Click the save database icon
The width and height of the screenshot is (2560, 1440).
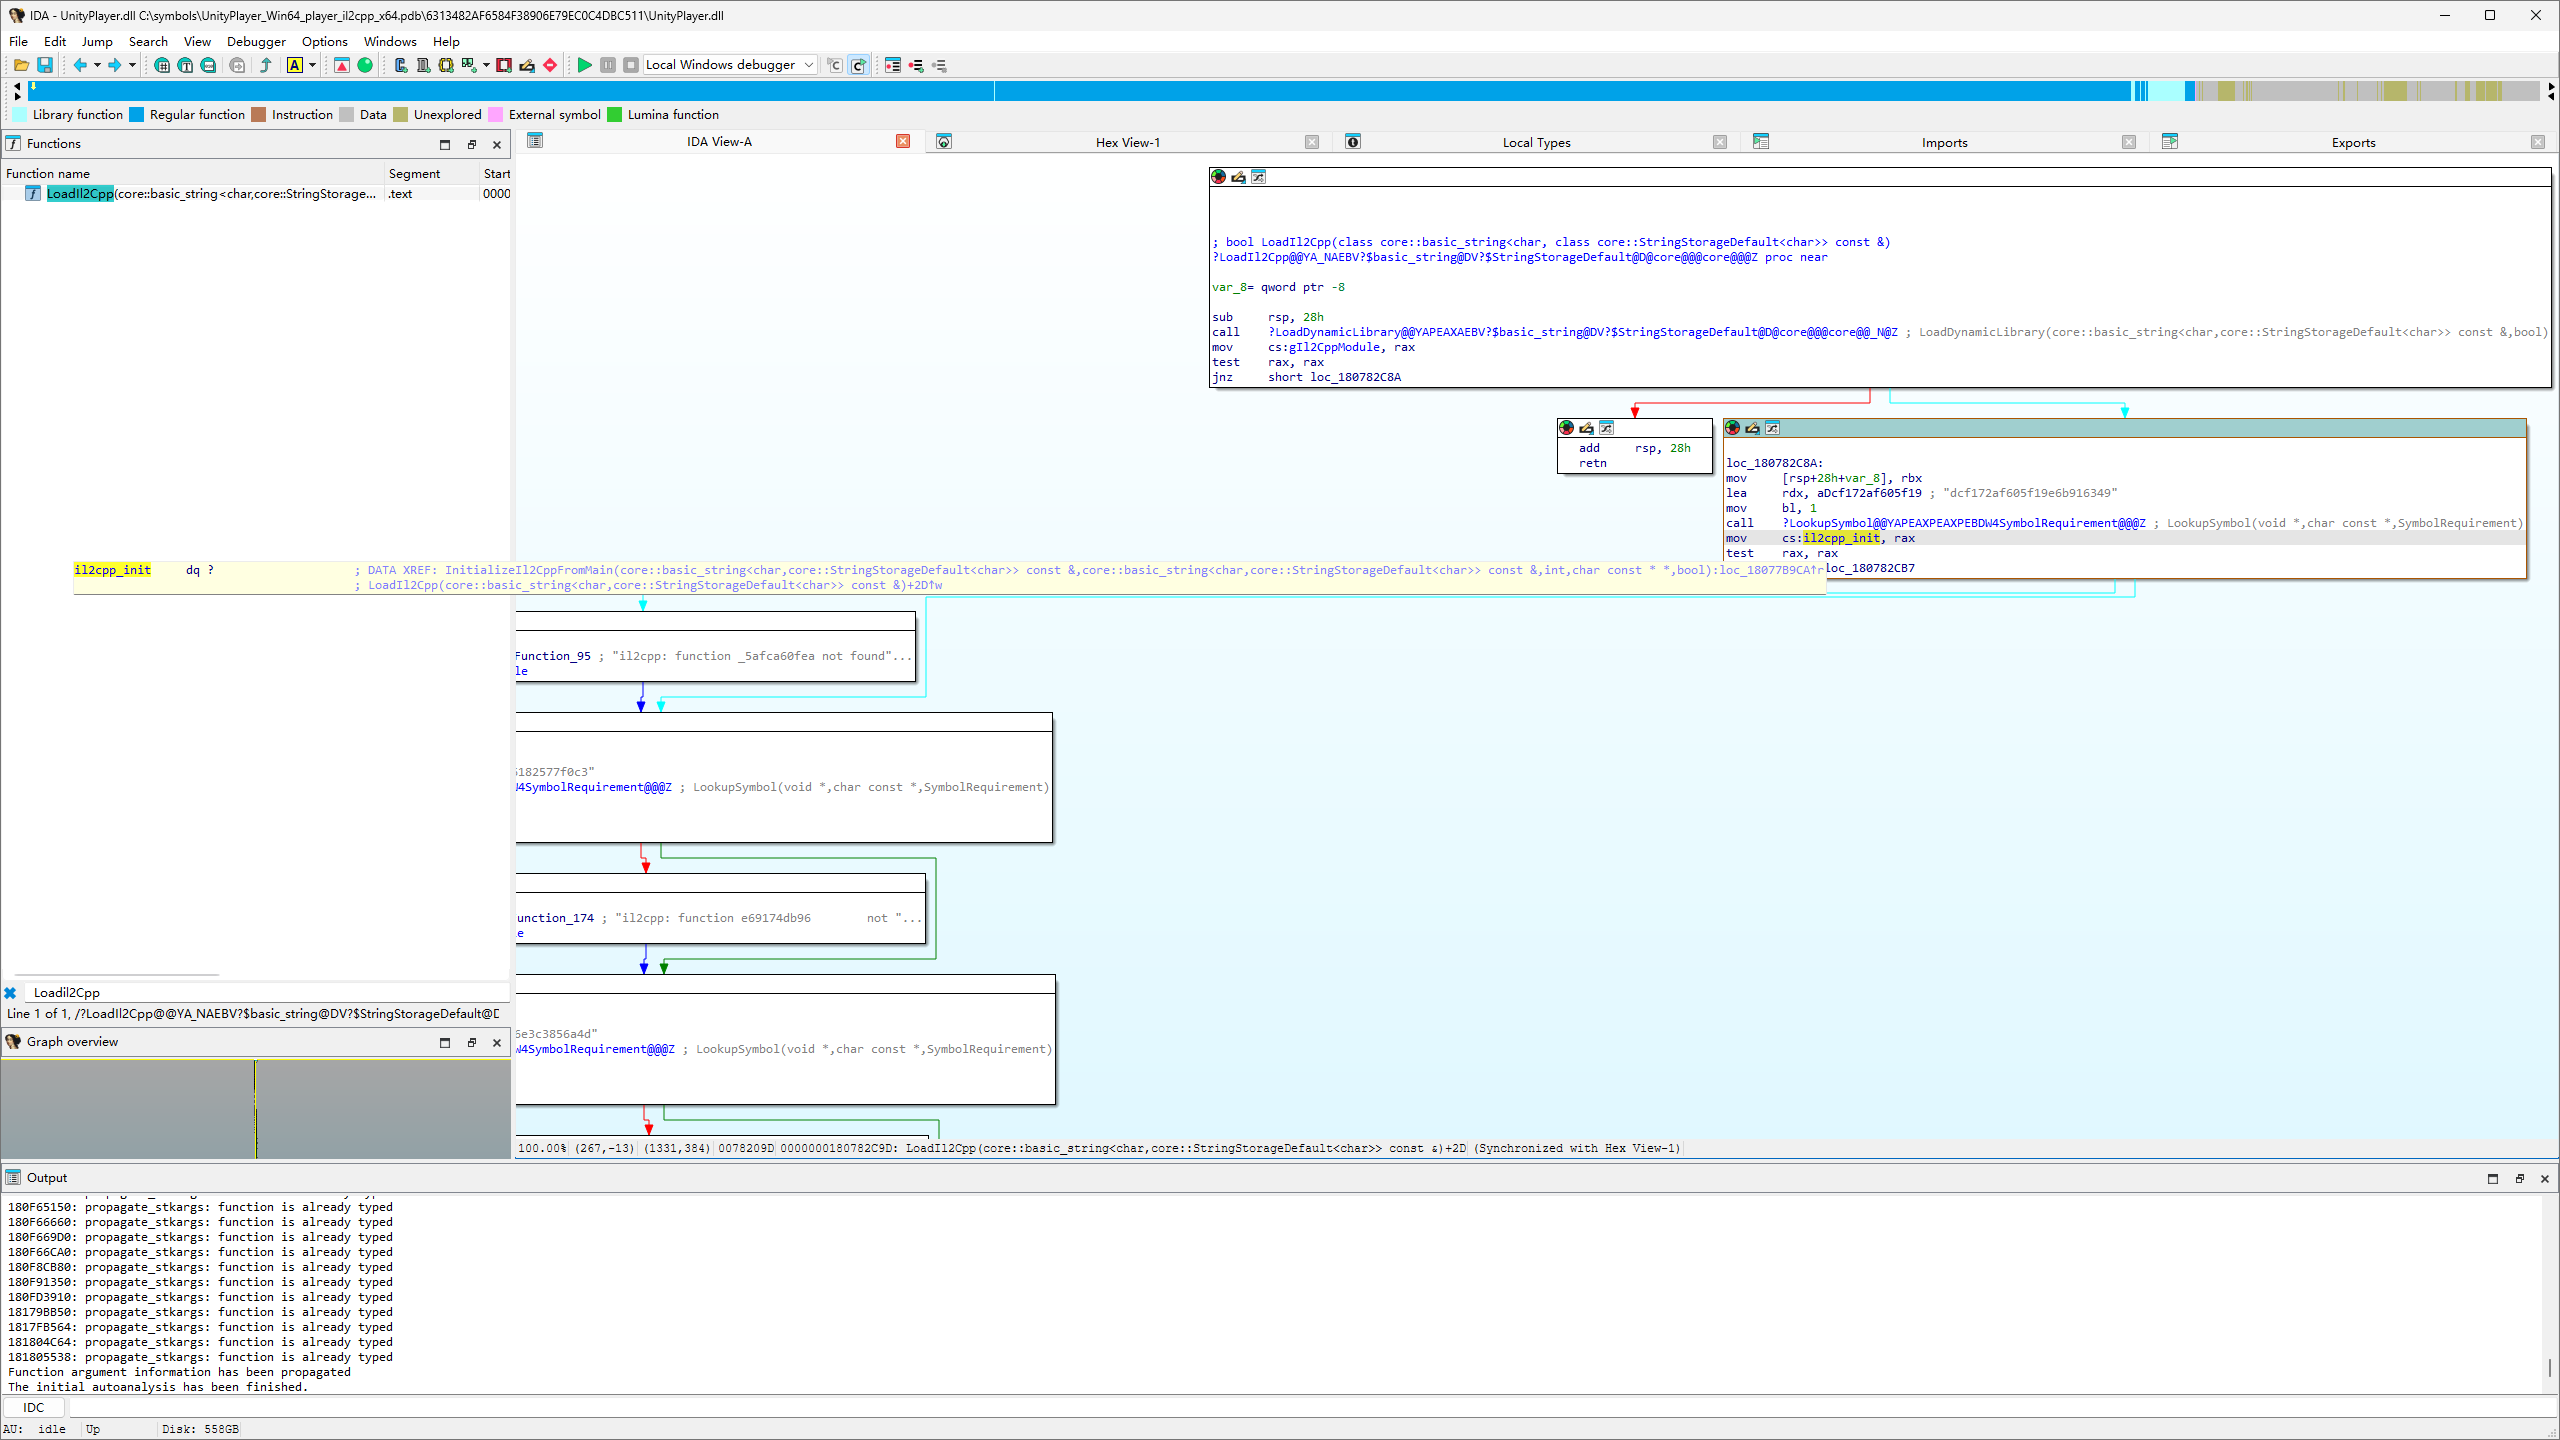[x=45, y=65]
